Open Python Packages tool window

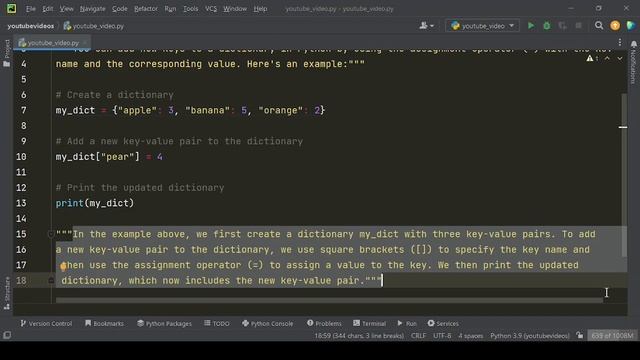tap(164, 323)
